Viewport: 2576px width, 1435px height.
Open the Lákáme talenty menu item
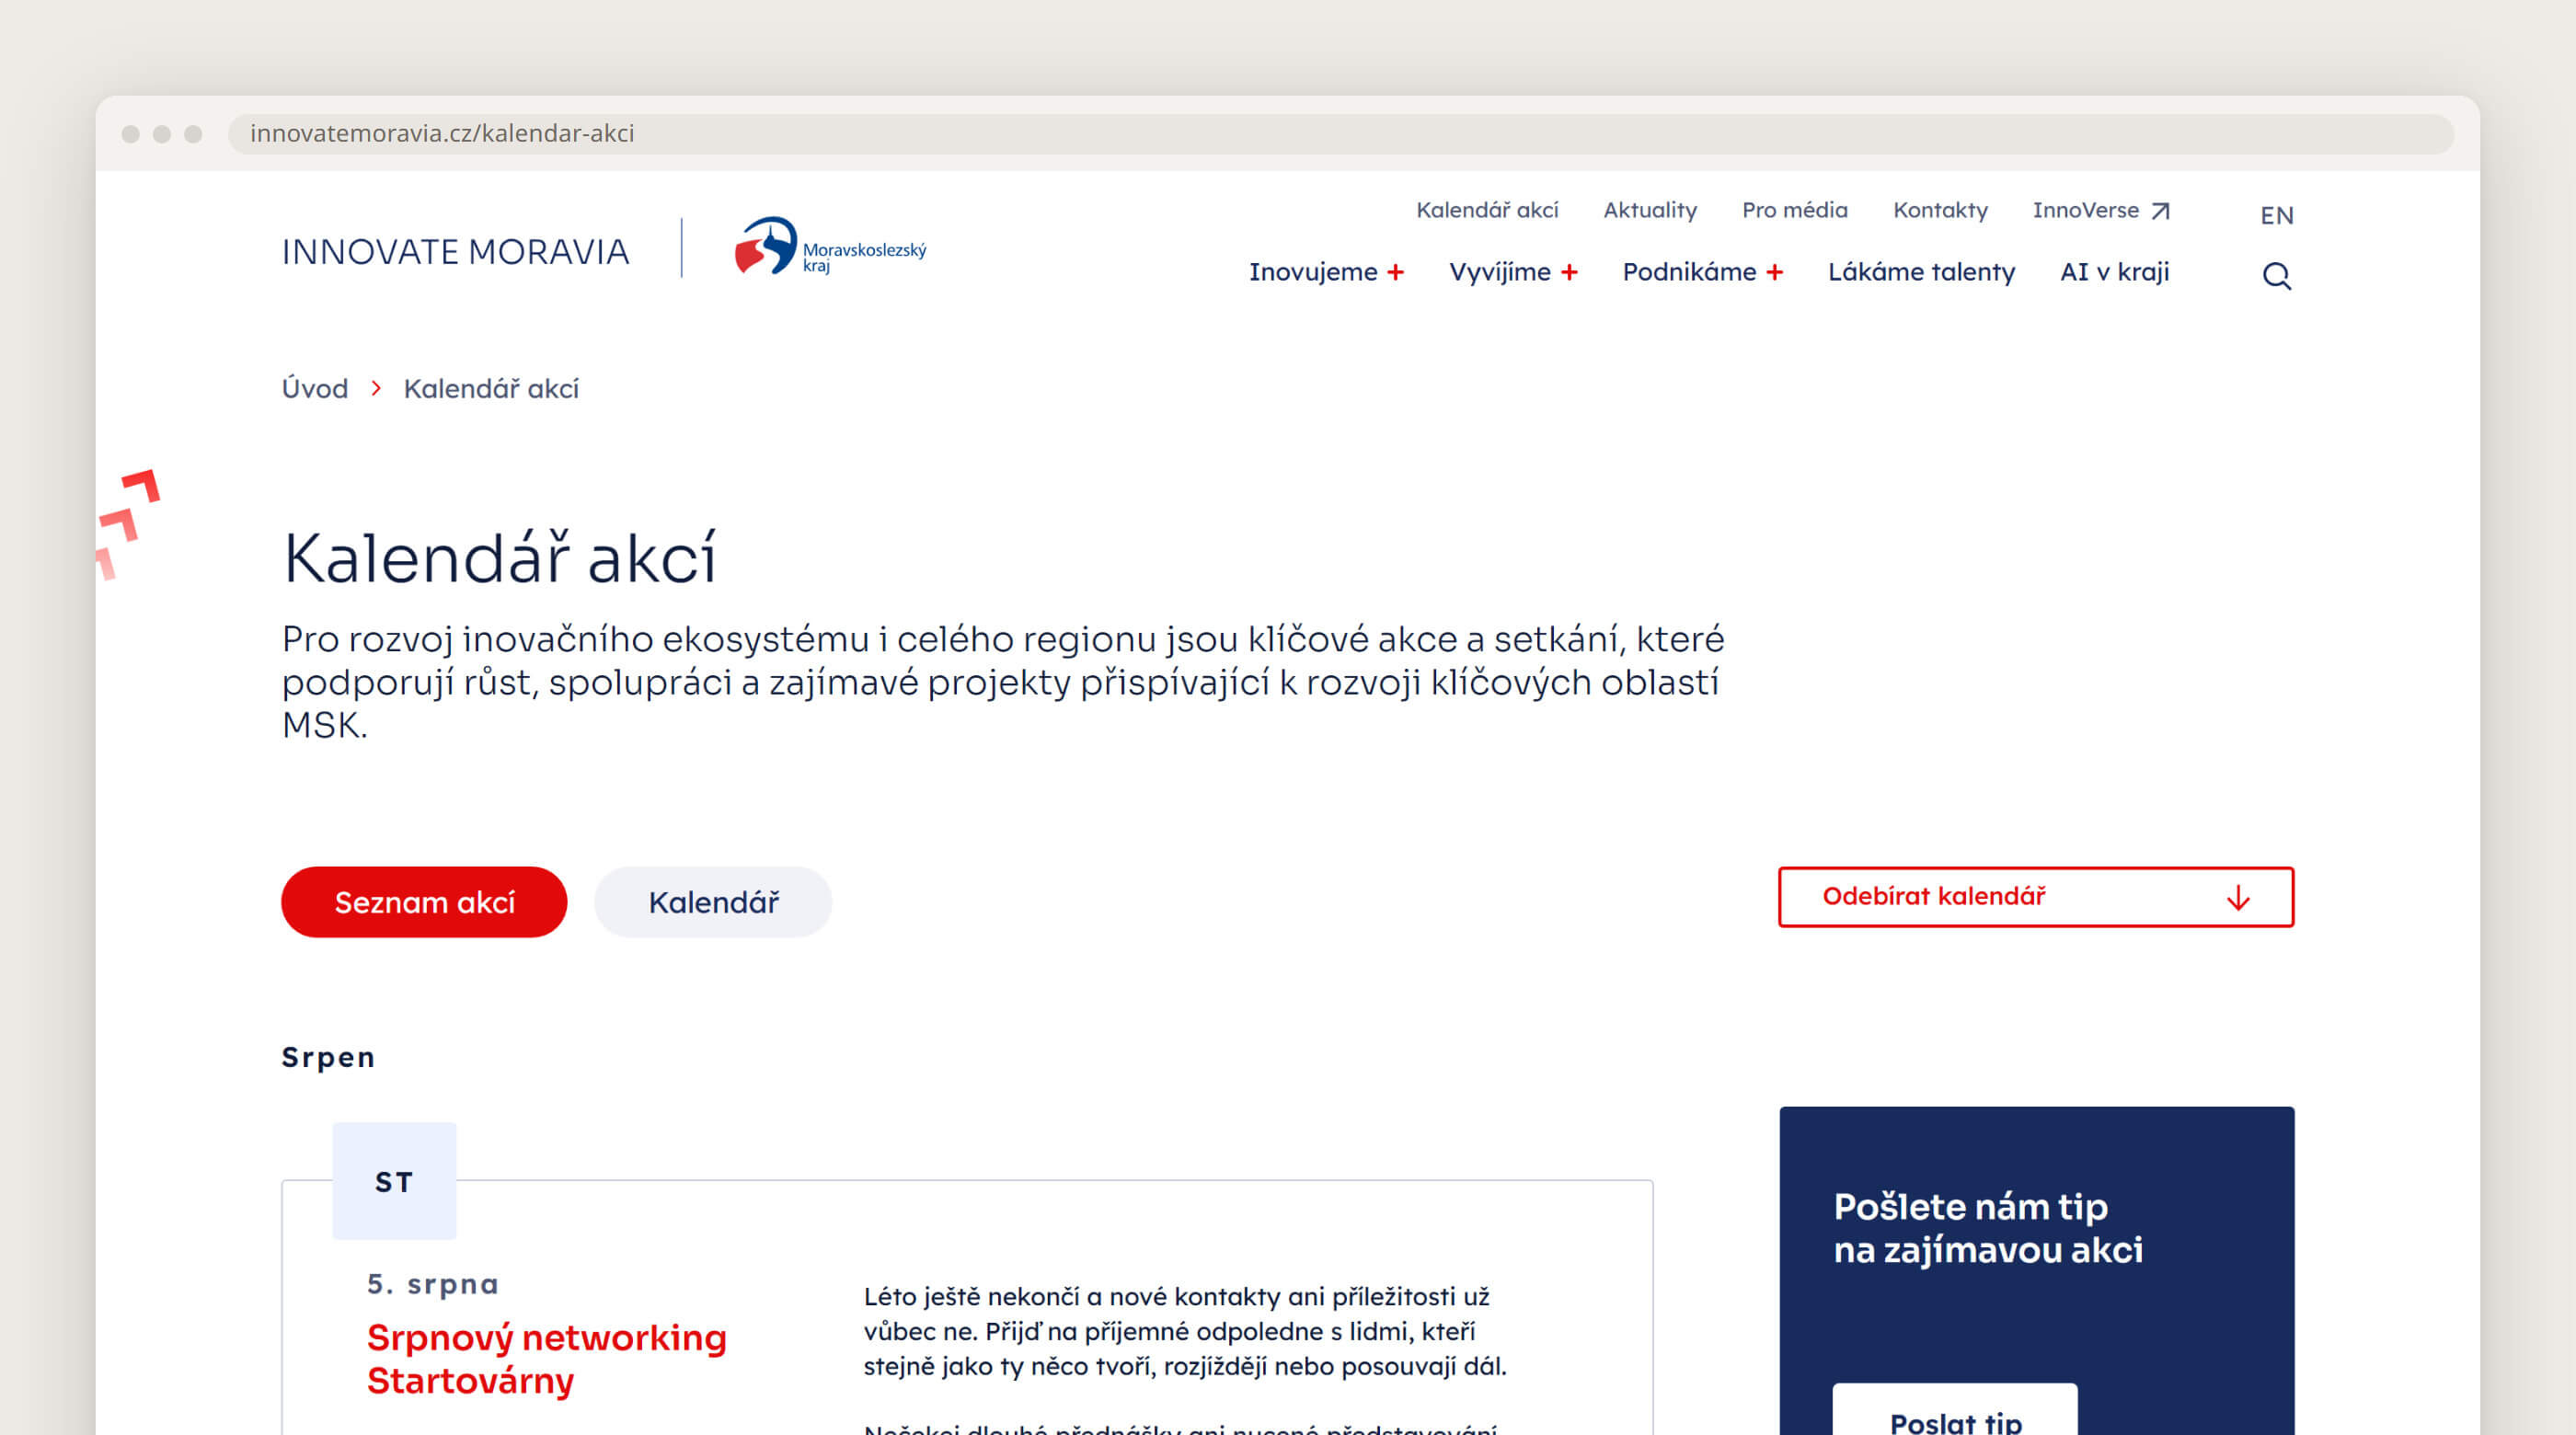click(x=1921, y=272)
